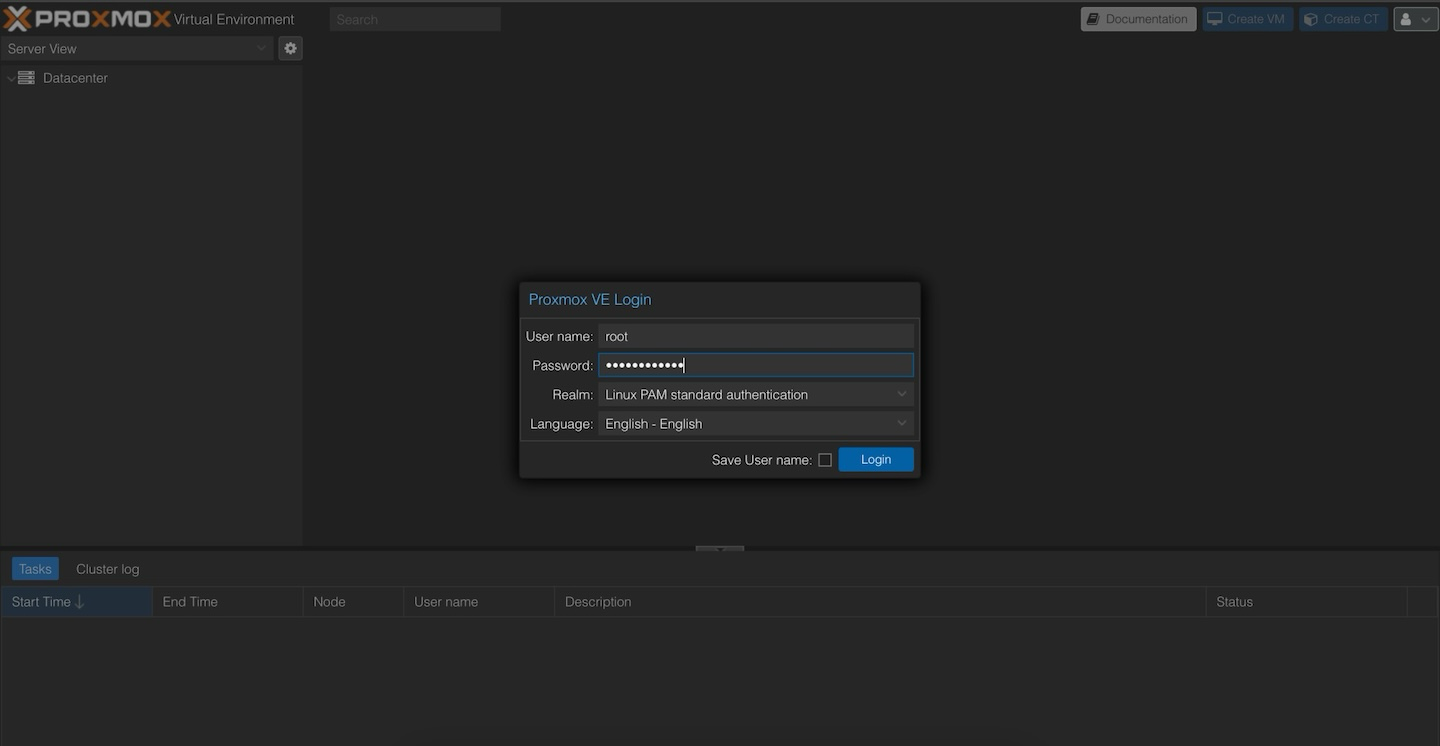Click the Documentation book icon

coord(1096,18)
